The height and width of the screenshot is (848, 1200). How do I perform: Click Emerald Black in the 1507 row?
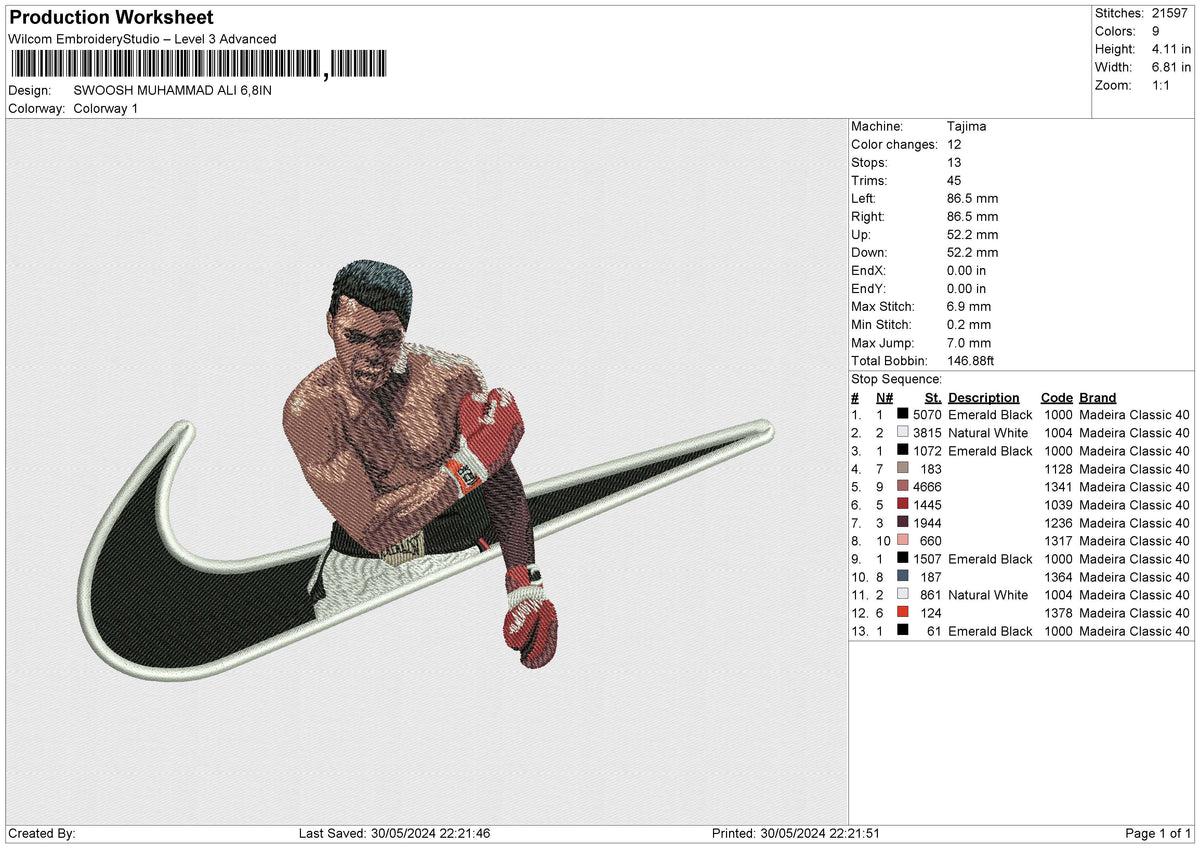[990, 559]
